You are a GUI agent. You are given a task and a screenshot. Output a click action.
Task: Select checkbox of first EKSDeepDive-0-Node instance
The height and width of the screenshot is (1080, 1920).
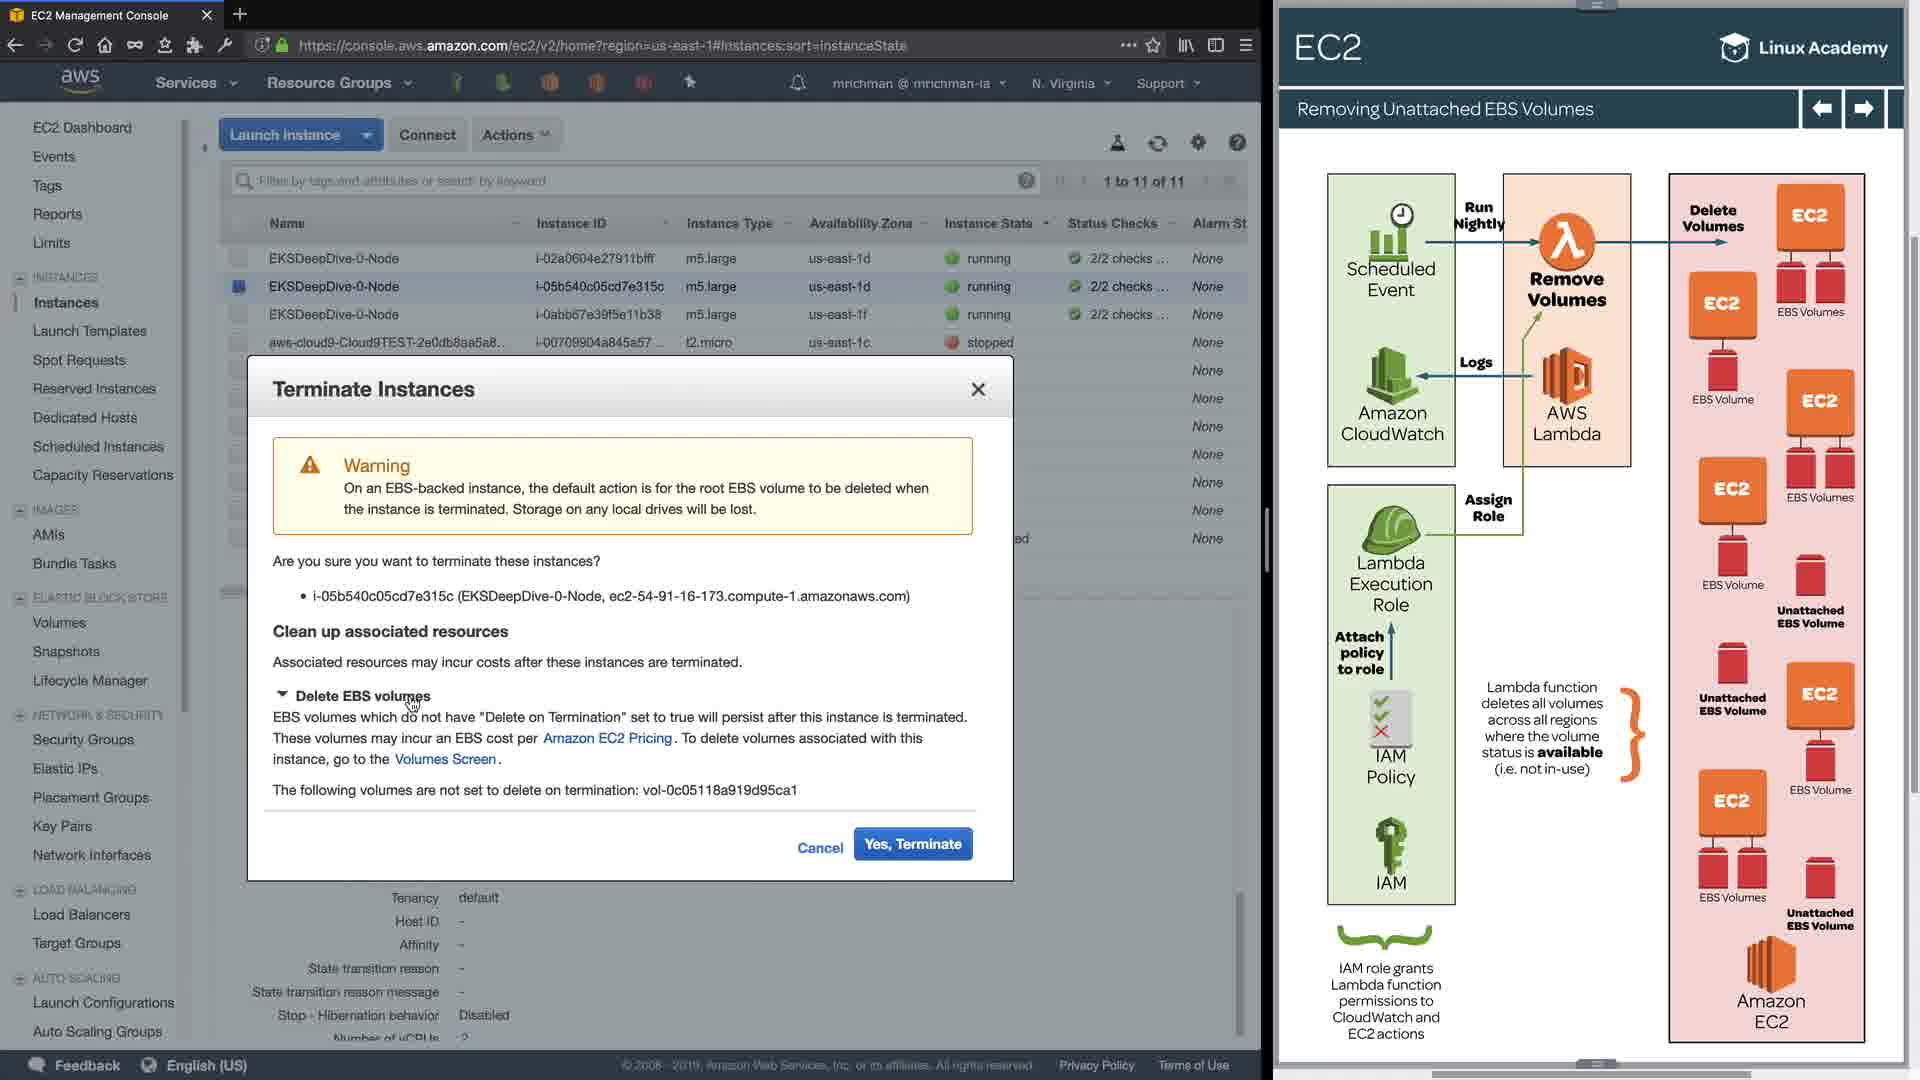pos(238,259)
